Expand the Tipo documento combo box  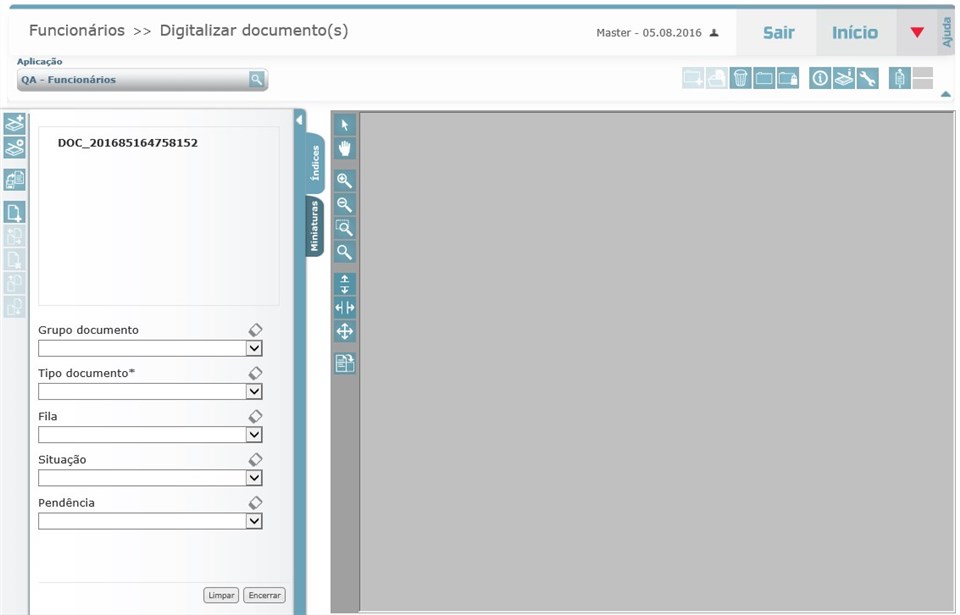point(256,391)
